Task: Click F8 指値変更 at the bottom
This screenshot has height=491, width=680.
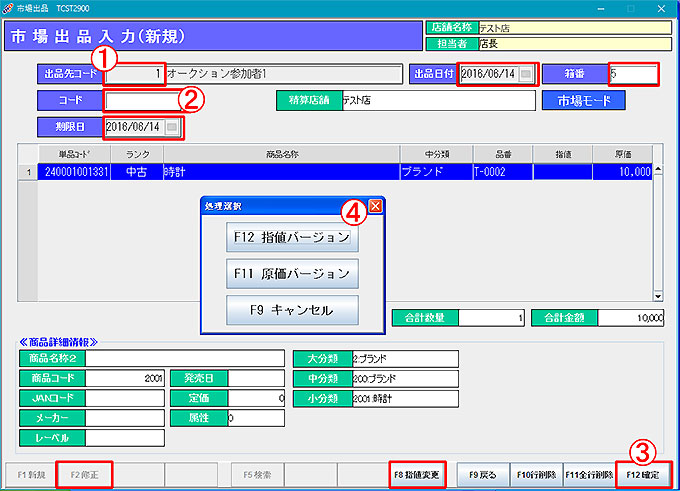Action: (416, 473)
